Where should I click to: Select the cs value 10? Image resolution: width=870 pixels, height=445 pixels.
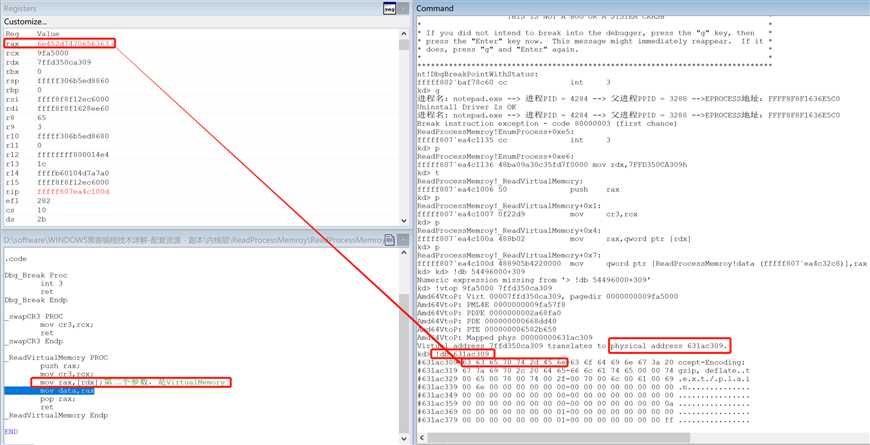click(x=42, y=210)
